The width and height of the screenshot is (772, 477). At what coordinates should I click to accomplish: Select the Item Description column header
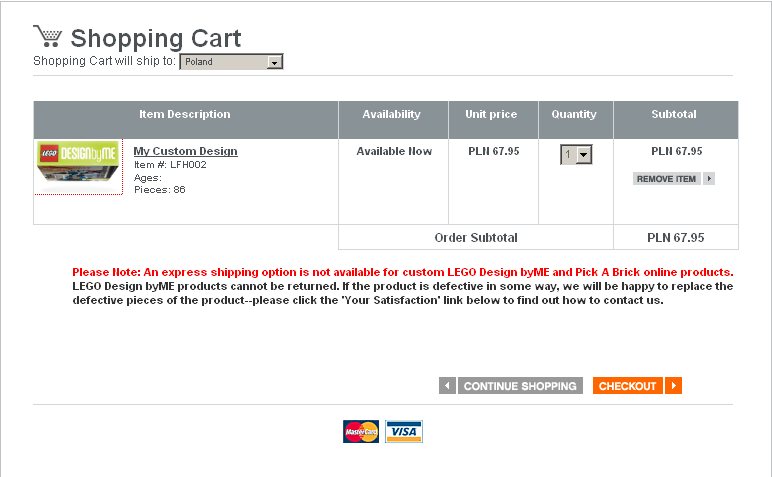184,115
